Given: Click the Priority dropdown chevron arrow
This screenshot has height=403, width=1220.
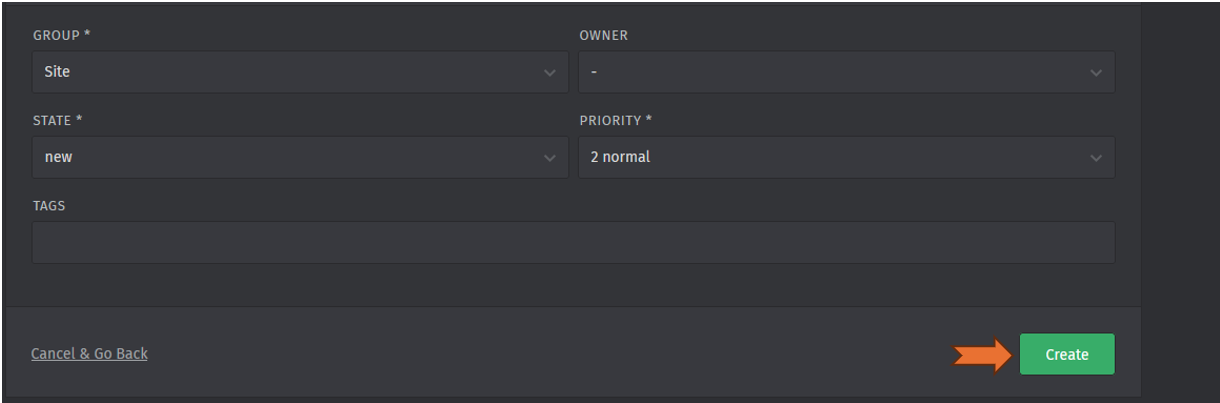Looking at the screenshot, I should tap(1096, 158).
